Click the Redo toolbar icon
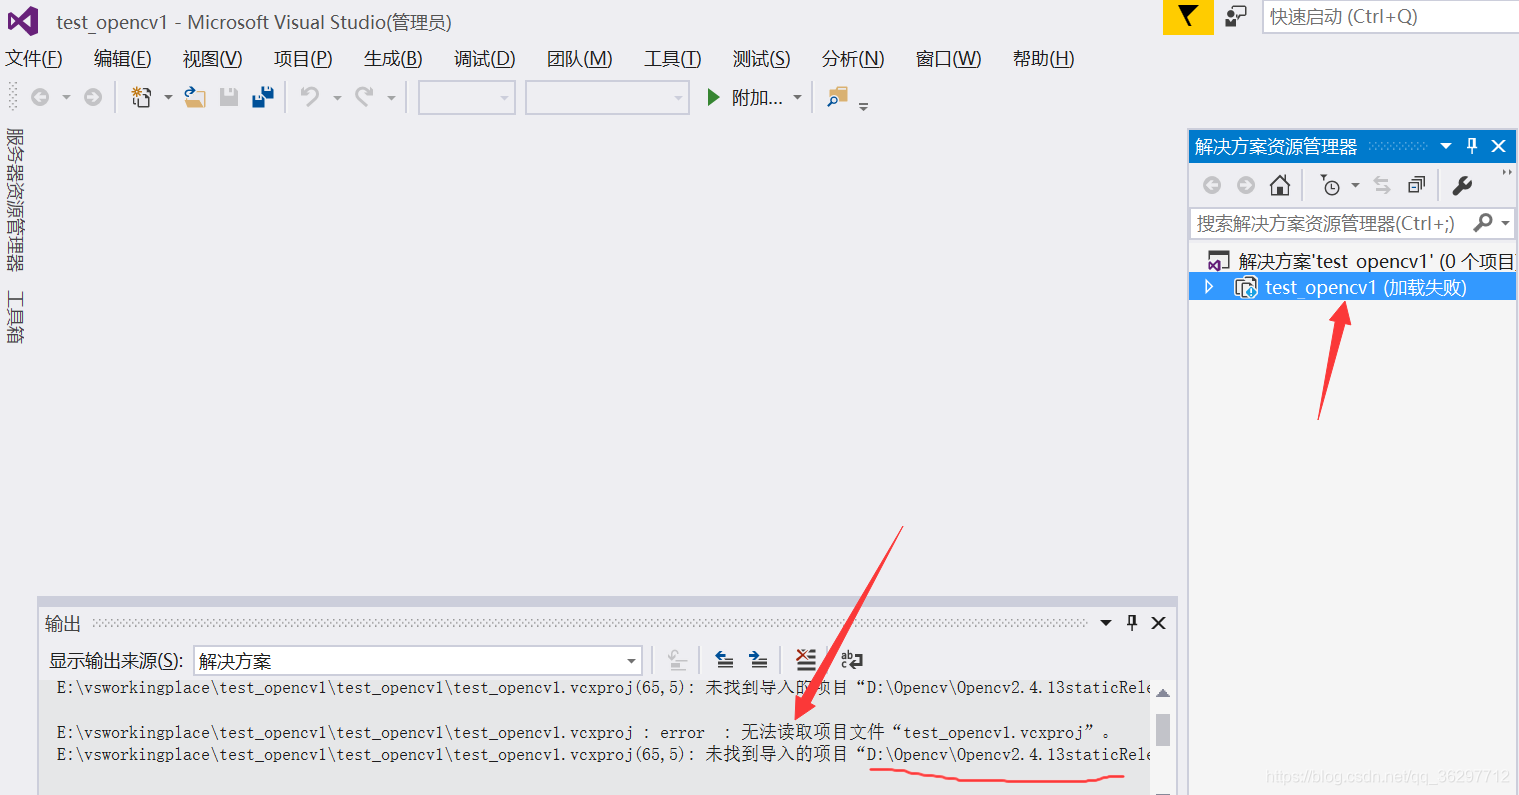 (364, 97)
